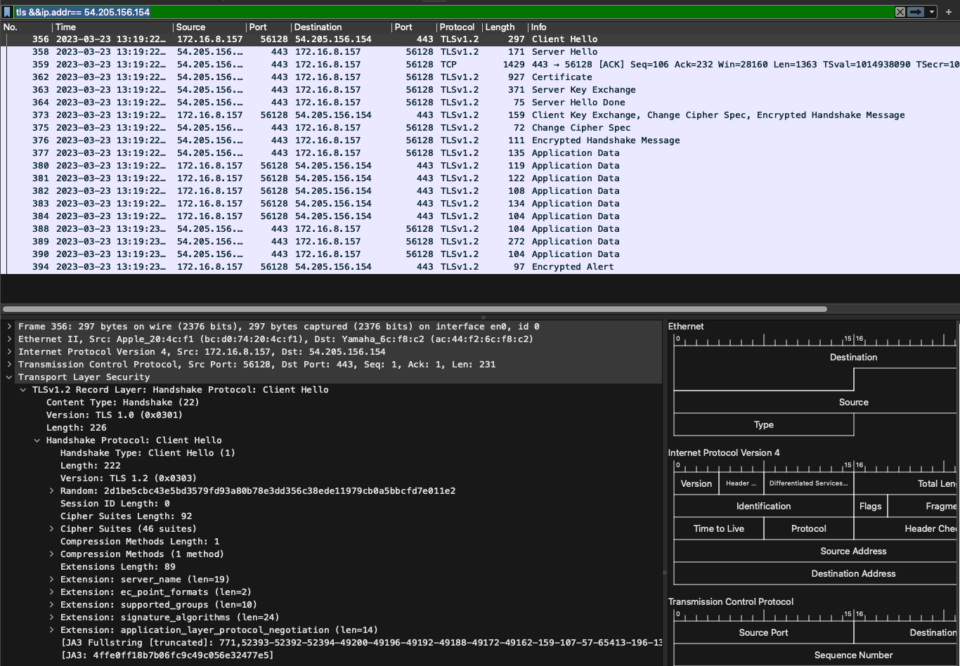Click the filter bookmark icon
The width and height of the screenshot is (960, 666).
(7, 12)
